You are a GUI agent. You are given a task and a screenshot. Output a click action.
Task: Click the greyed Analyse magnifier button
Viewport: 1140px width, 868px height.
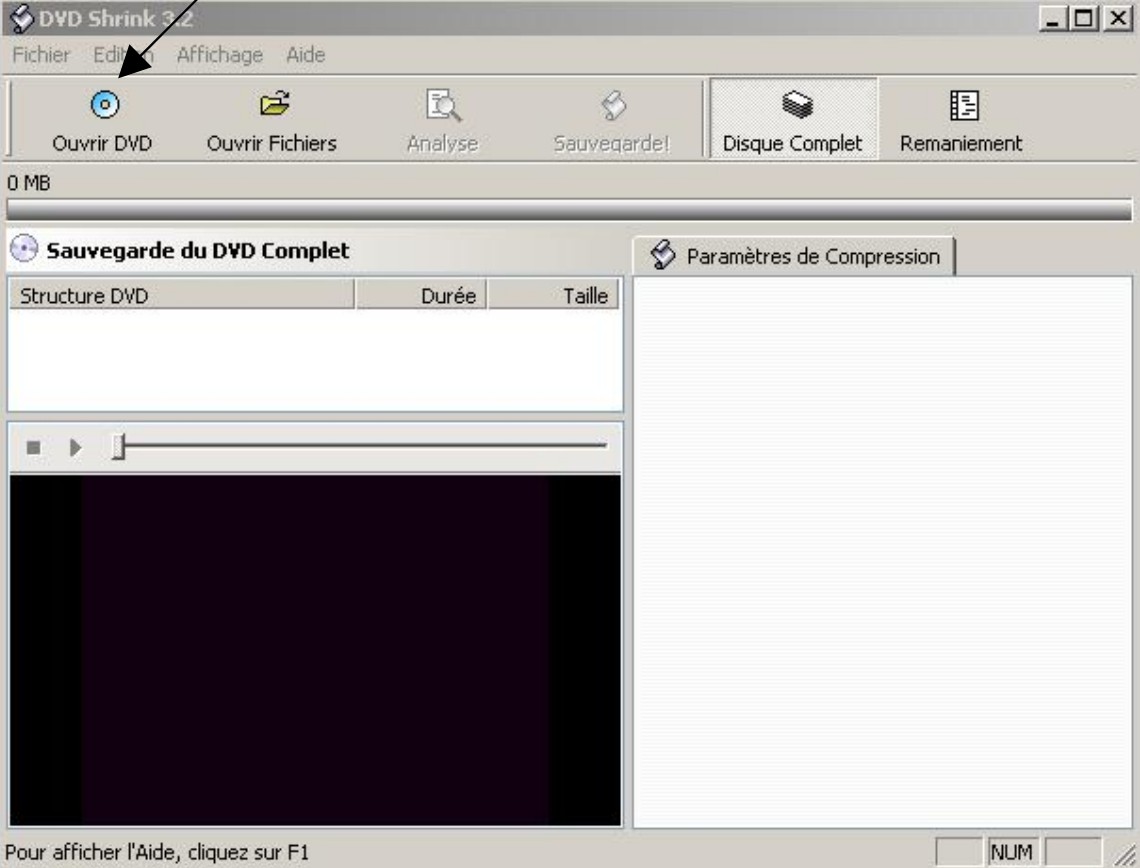pyautogui.click(x=442, y=120)
